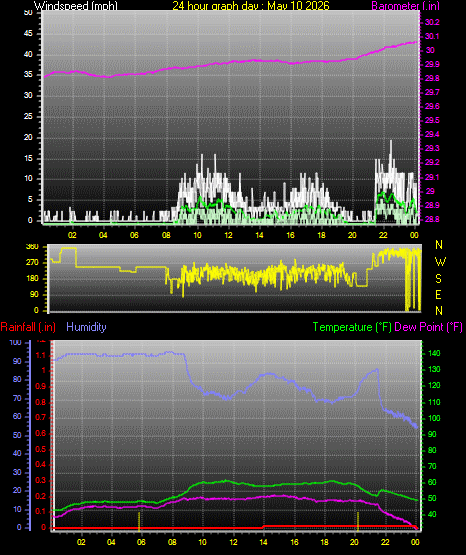
Task: Click the Temperature (°F) legend label
Action: 352,327
